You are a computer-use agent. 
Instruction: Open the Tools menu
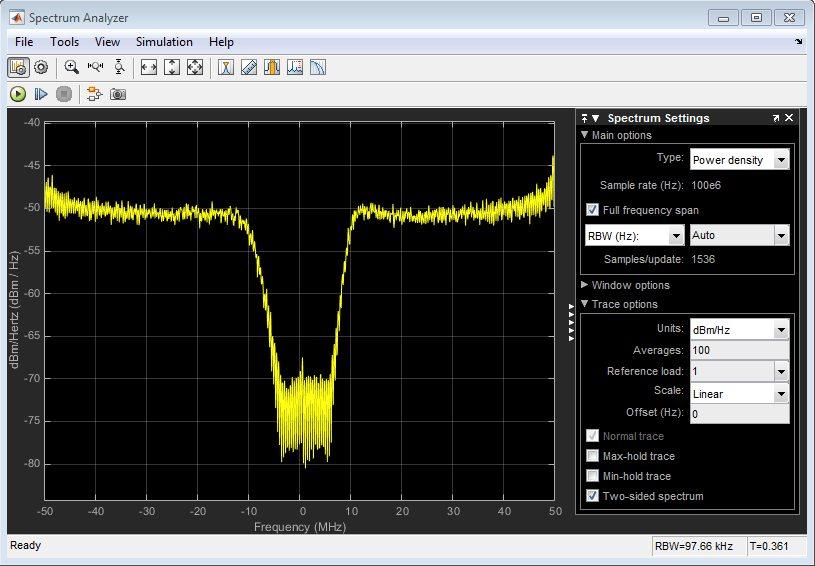pyautogui.click(x=64, y=42)
